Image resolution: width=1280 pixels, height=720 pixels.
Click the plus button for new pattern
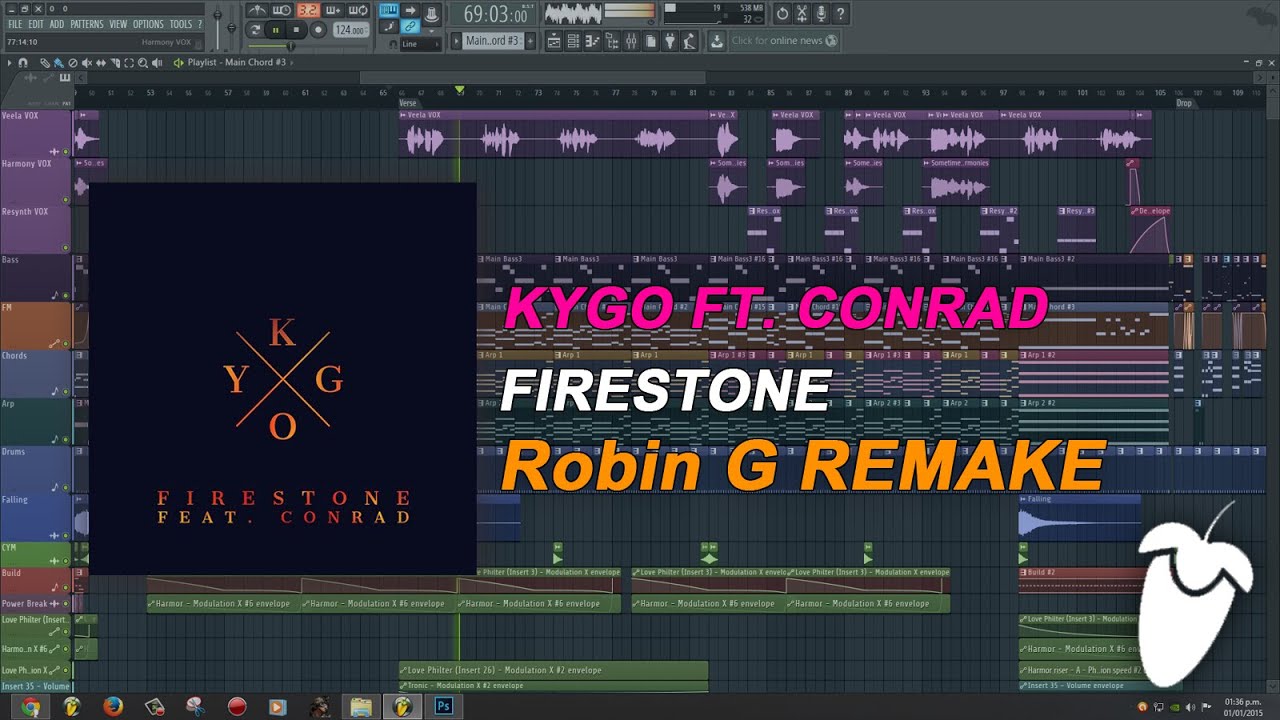pyautogui.click(x=531, y=41)
